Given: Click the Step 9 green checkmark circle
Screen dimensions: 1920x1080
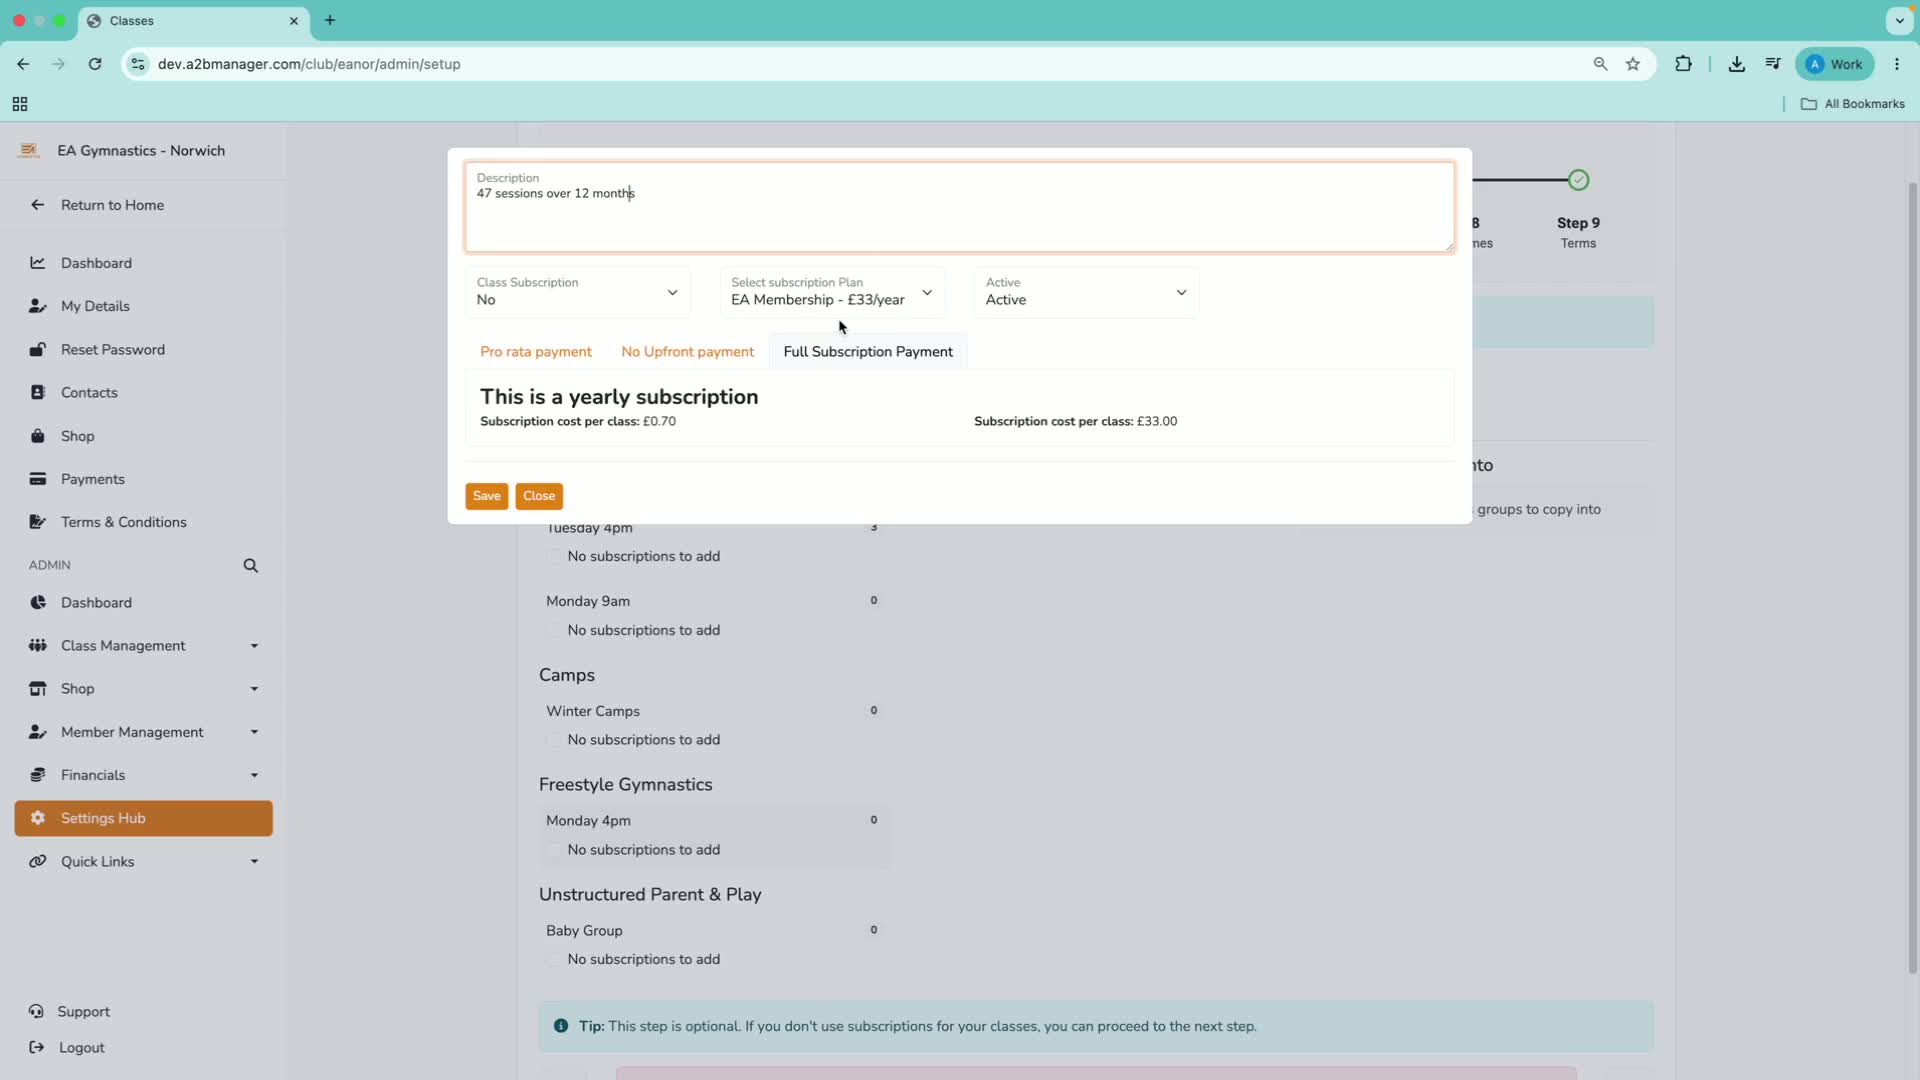Looking at the screenshot, I should 1578,180.
